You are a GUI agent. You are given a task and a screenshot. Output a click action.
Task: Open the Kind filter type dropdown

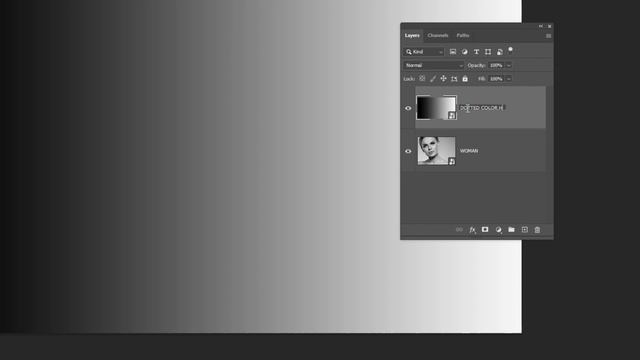tap(424, 52)
